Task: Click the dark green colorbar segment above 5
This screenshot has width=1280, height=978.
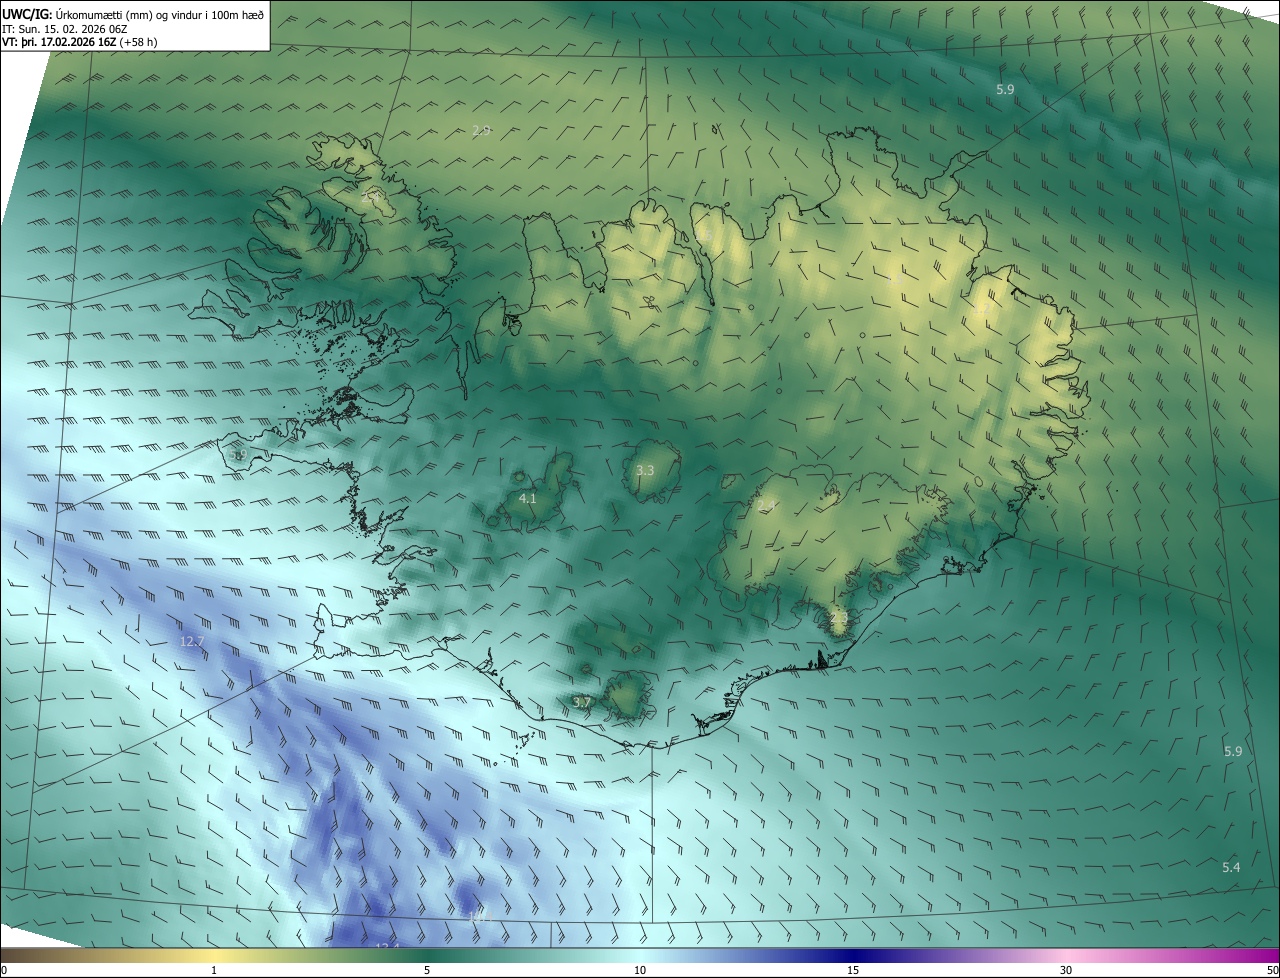Action: (427, 956)
